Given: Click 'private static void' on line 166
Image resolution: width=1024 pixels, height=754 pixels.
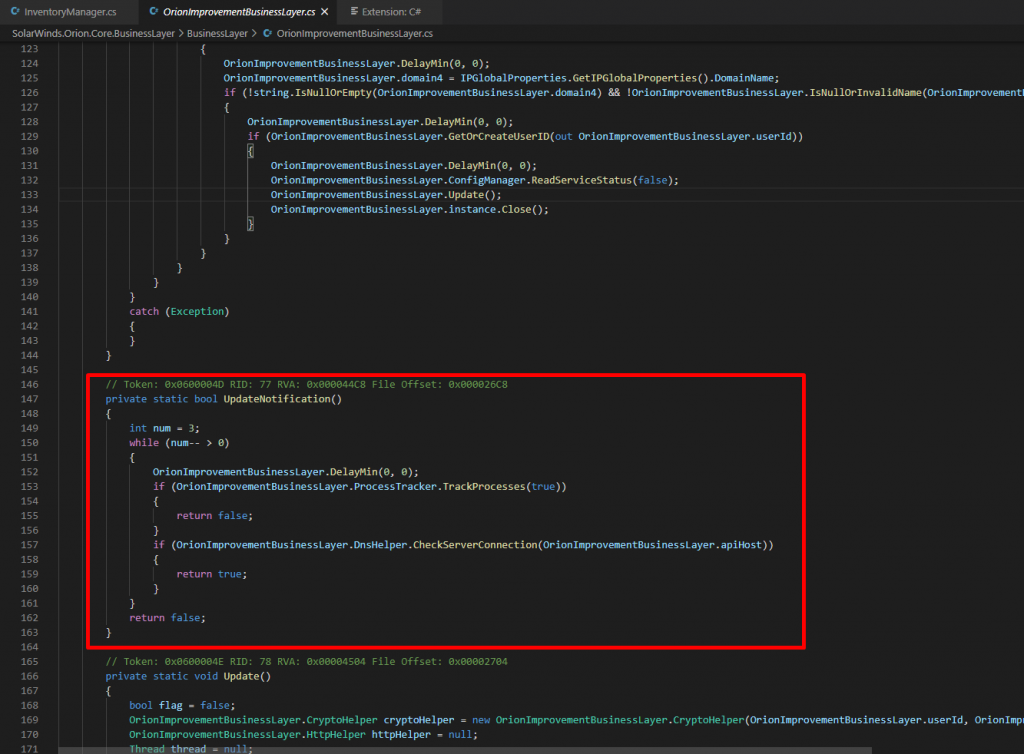Looking at the screenshot, I should tap(161, 676).
